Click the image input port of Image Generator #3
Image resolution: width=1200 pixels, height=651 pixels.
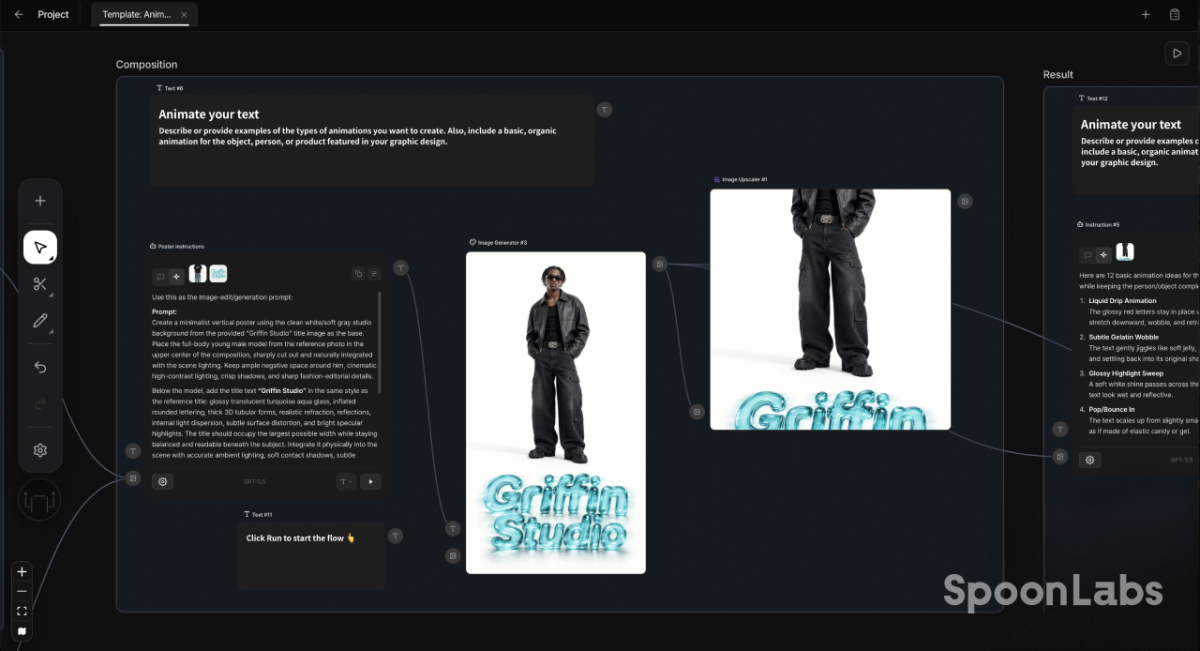[452, 555]
